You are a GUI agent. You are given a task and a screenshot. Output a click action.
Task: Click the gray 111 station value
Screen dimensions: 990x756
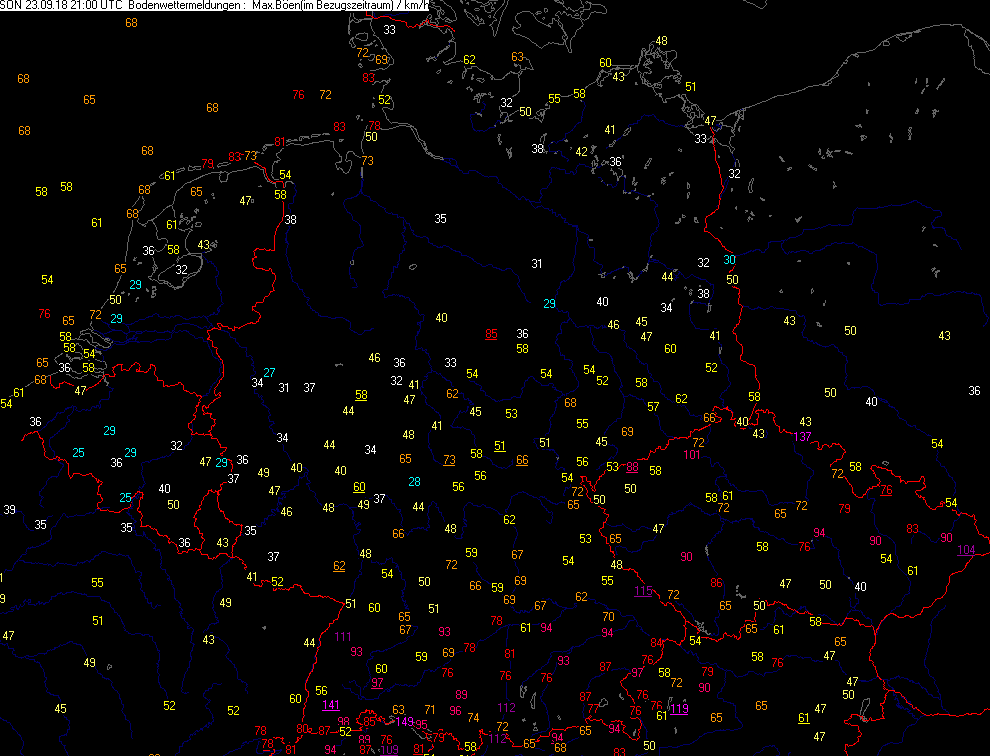(344, 637)
